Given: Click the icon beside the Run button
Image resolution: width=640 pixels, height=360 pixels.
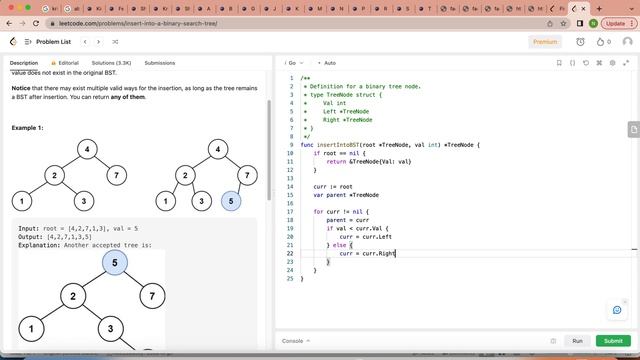Looking at the screenshot, I should (553, 341).
